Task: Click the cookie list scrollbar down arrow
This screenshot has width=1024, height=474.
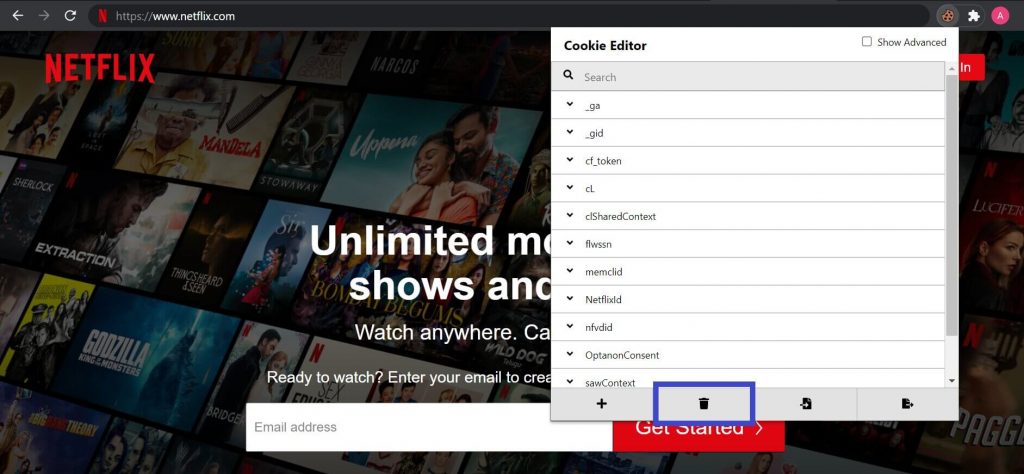Action: pyautogui.click(x=951, y=380)
